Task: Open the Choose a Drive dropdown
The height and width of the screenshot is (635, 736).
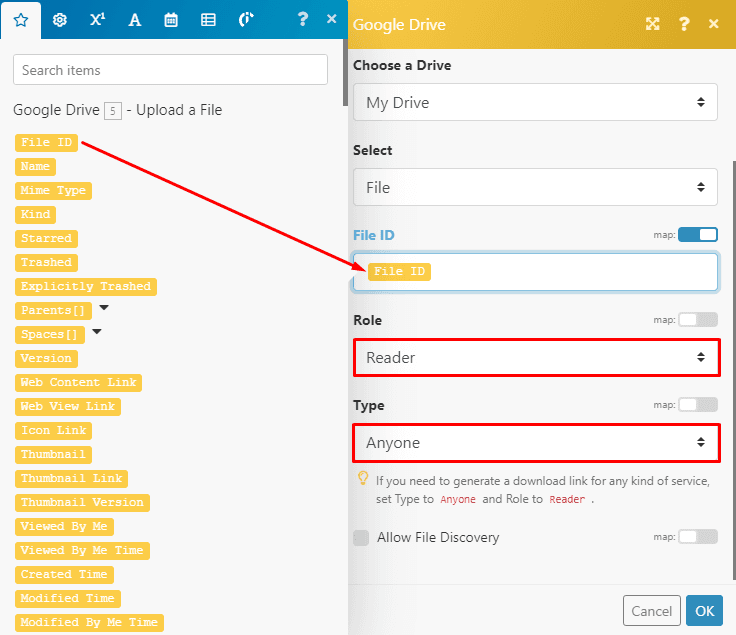Action: click(535, 102)
